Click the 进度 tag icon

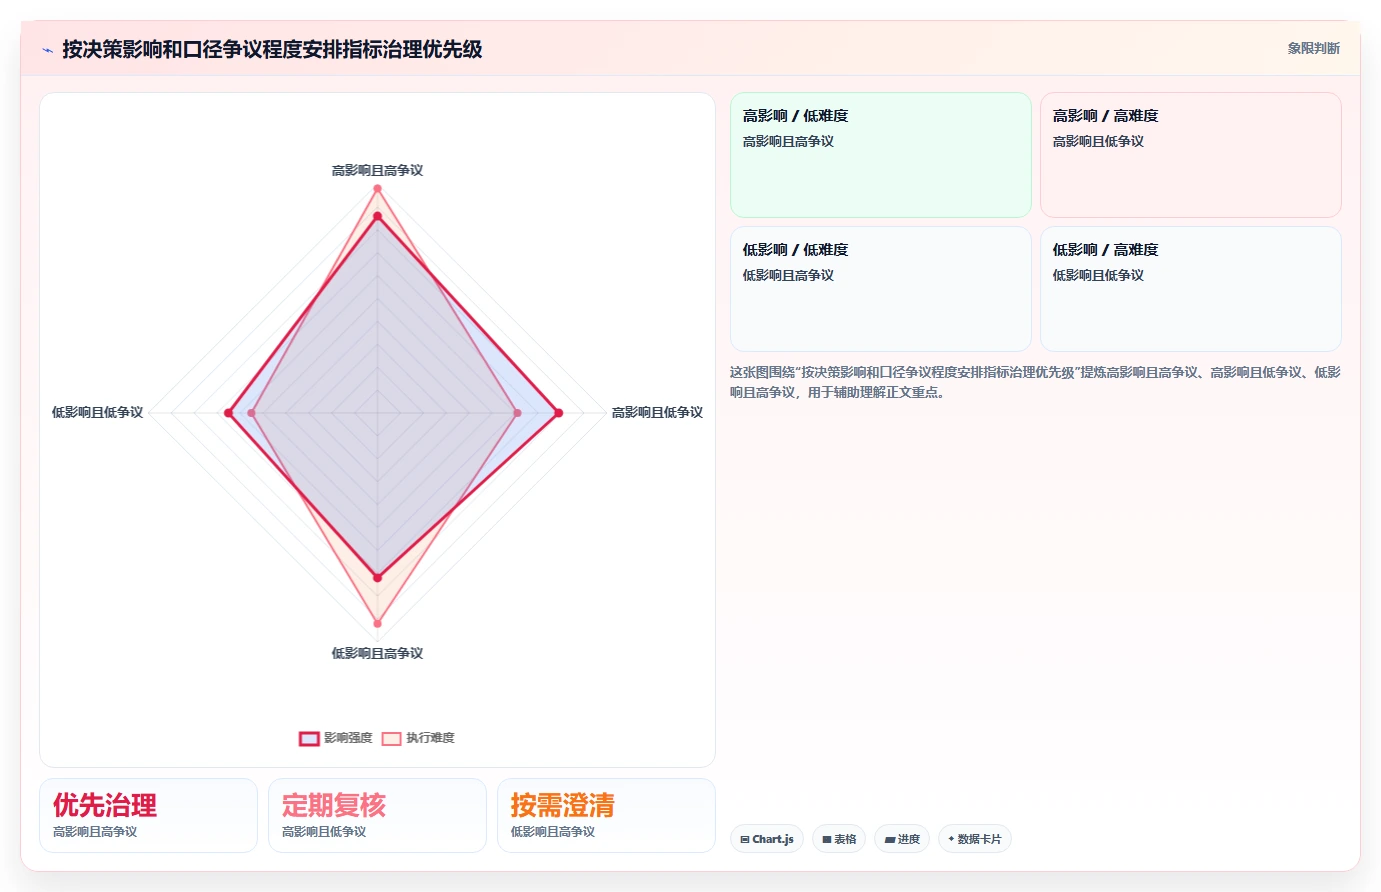[890, 840]
